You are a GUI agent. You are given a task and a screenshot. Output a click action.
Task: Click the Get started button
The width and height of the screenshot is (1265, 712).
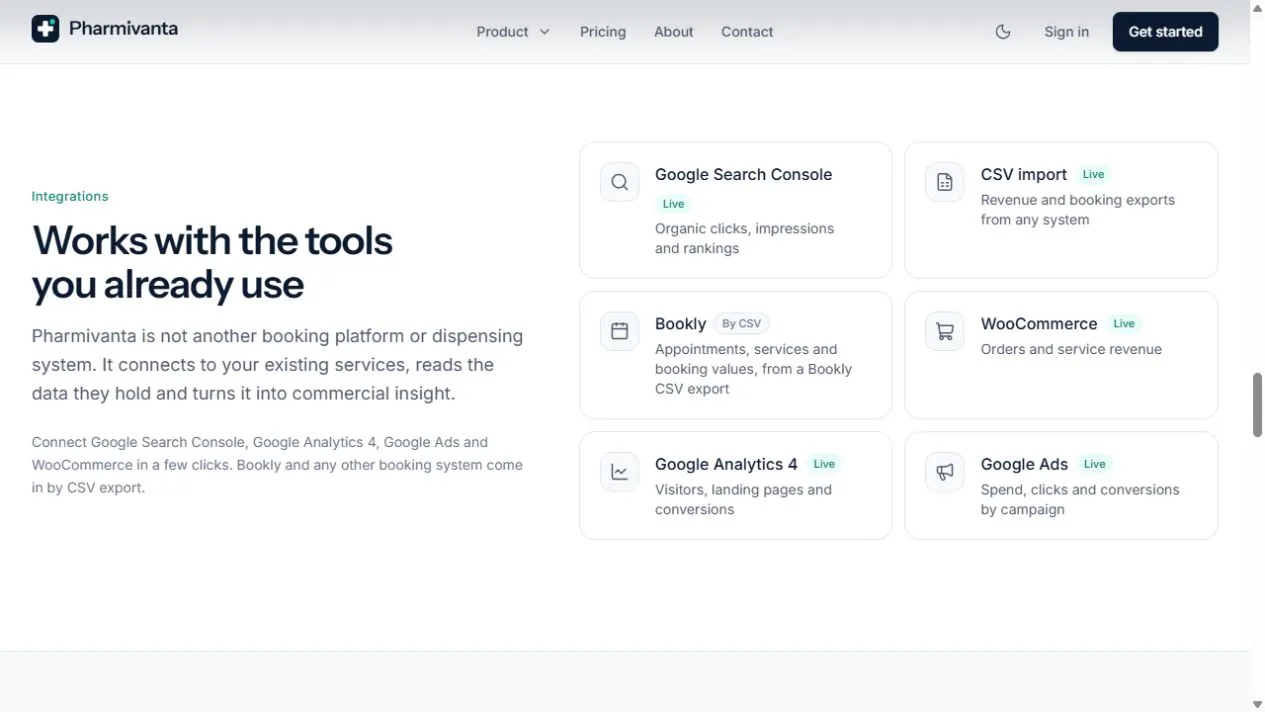pyautogui.click(x=1165, y=32)
